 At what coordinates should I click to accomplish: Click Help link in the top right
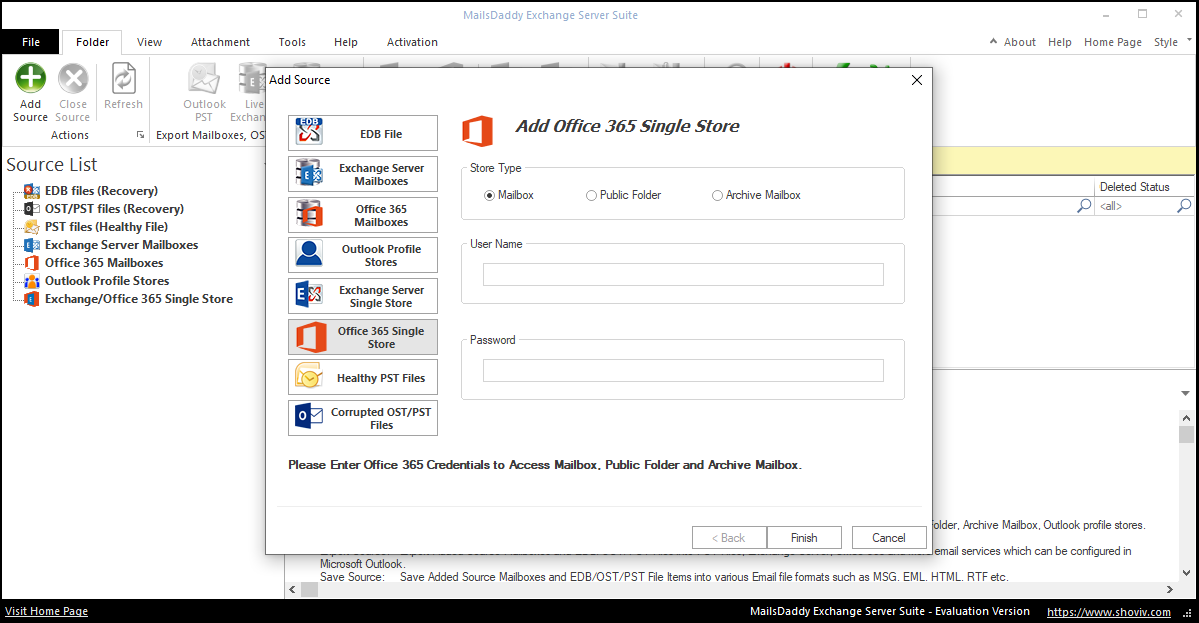point(1059,42)
